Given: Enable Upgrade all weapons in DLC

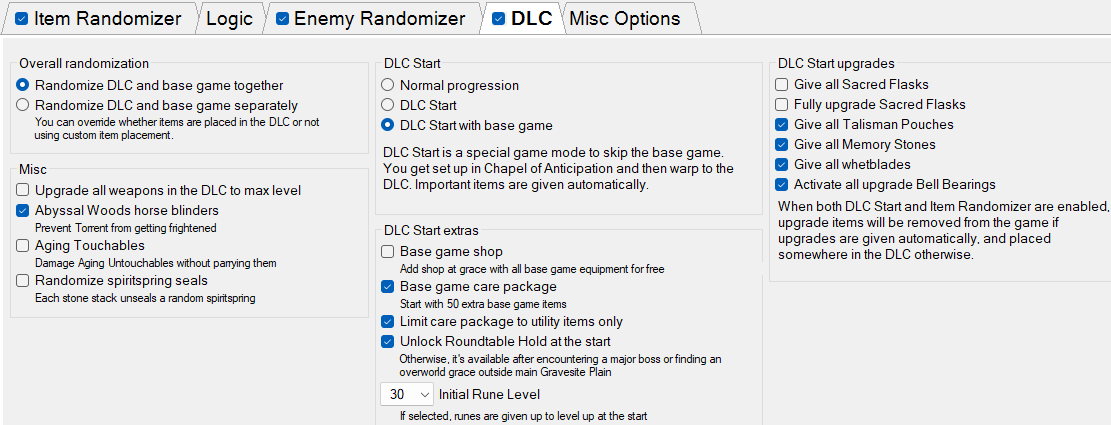Looking at the screenshot, I should (23, 190).
